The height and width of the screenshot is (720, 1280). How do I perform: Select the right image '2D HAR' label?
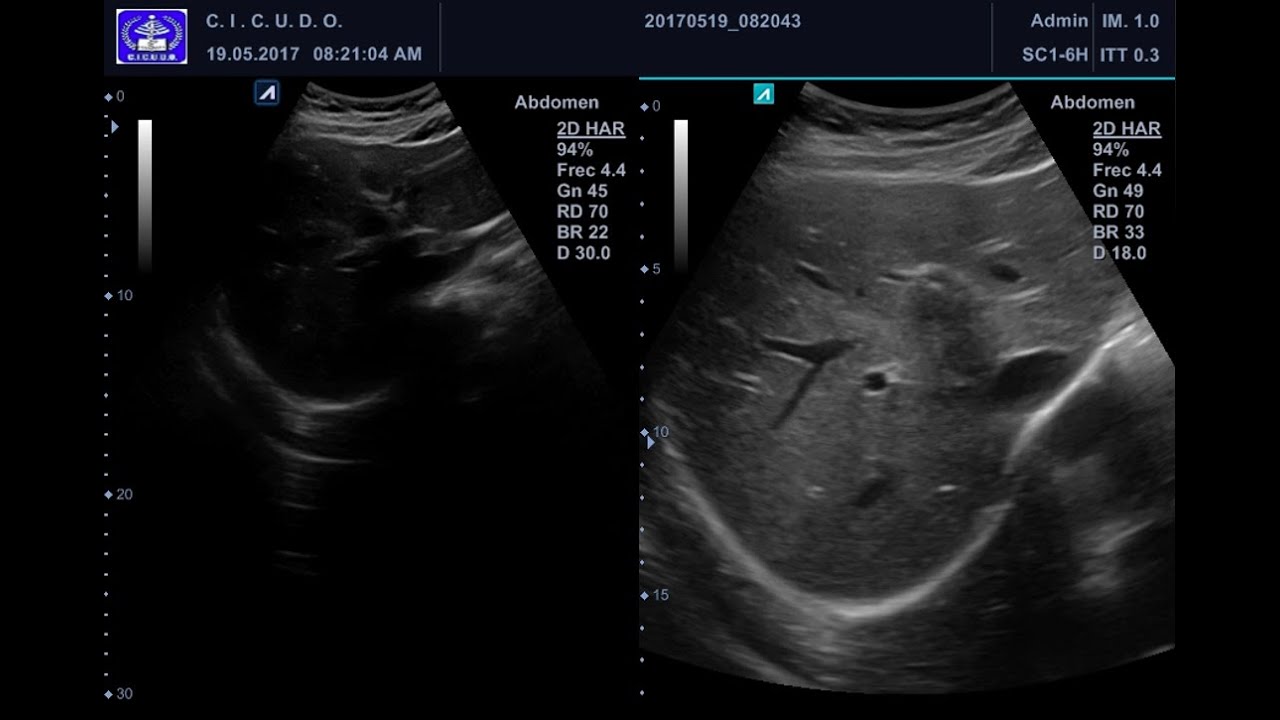tap(1127, 129)
